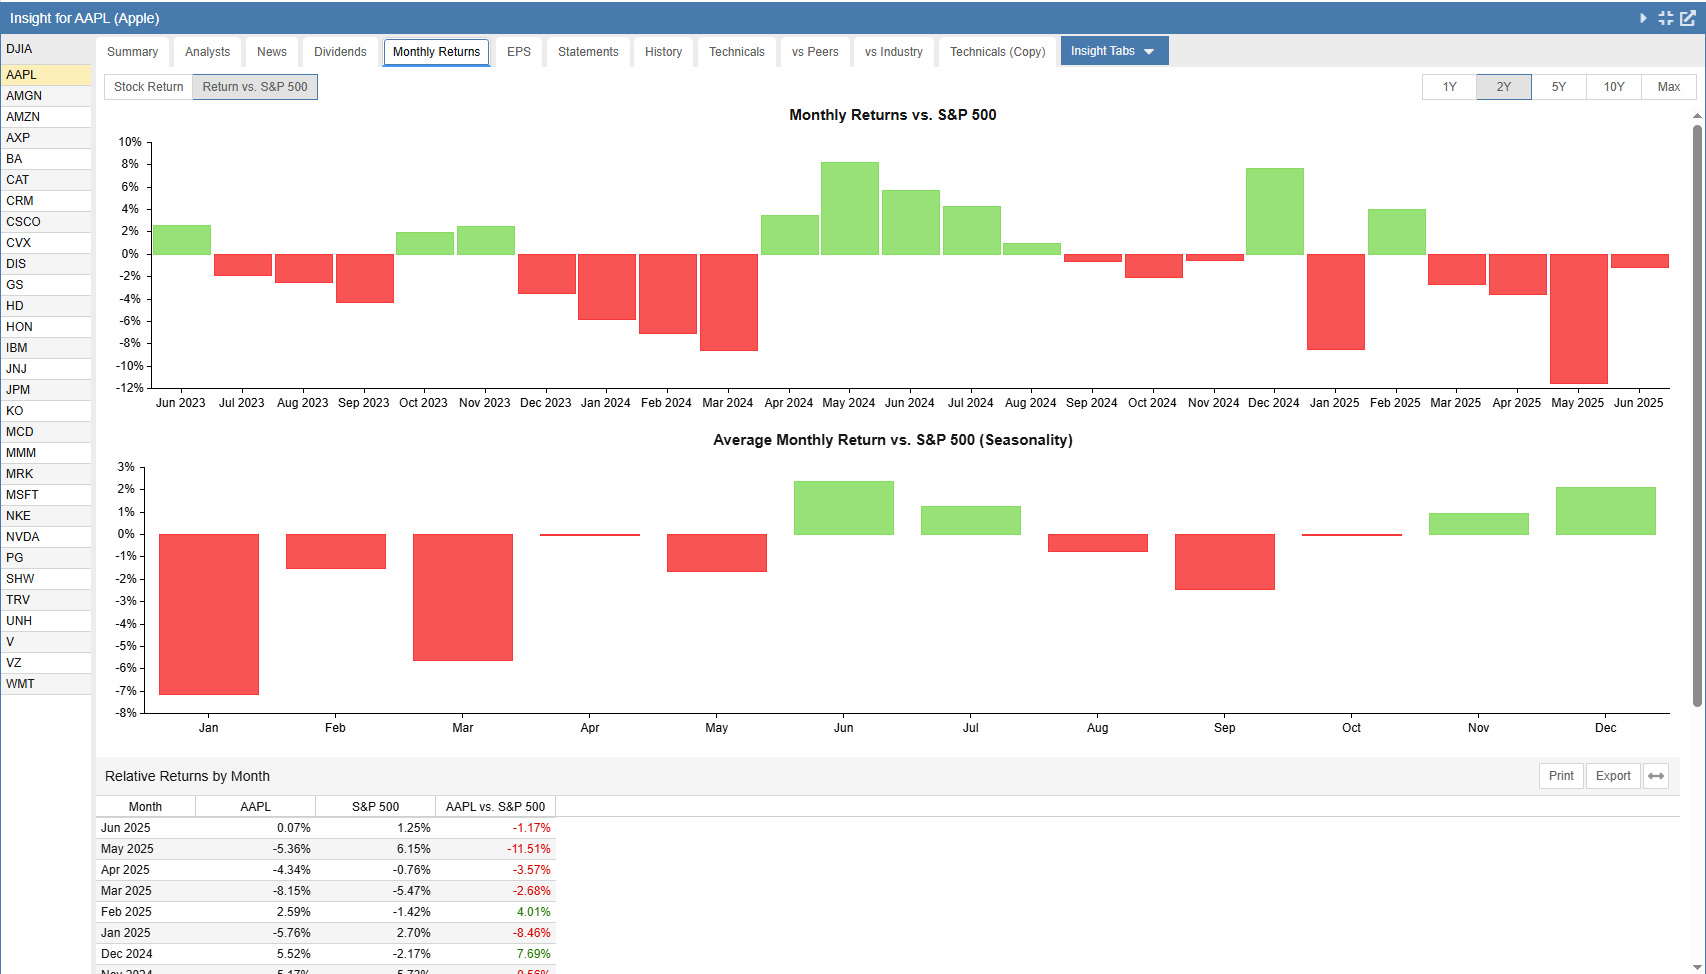Select CSCO in the ticker list
This screenshot has height=974, width=1706.
(46, 222)
